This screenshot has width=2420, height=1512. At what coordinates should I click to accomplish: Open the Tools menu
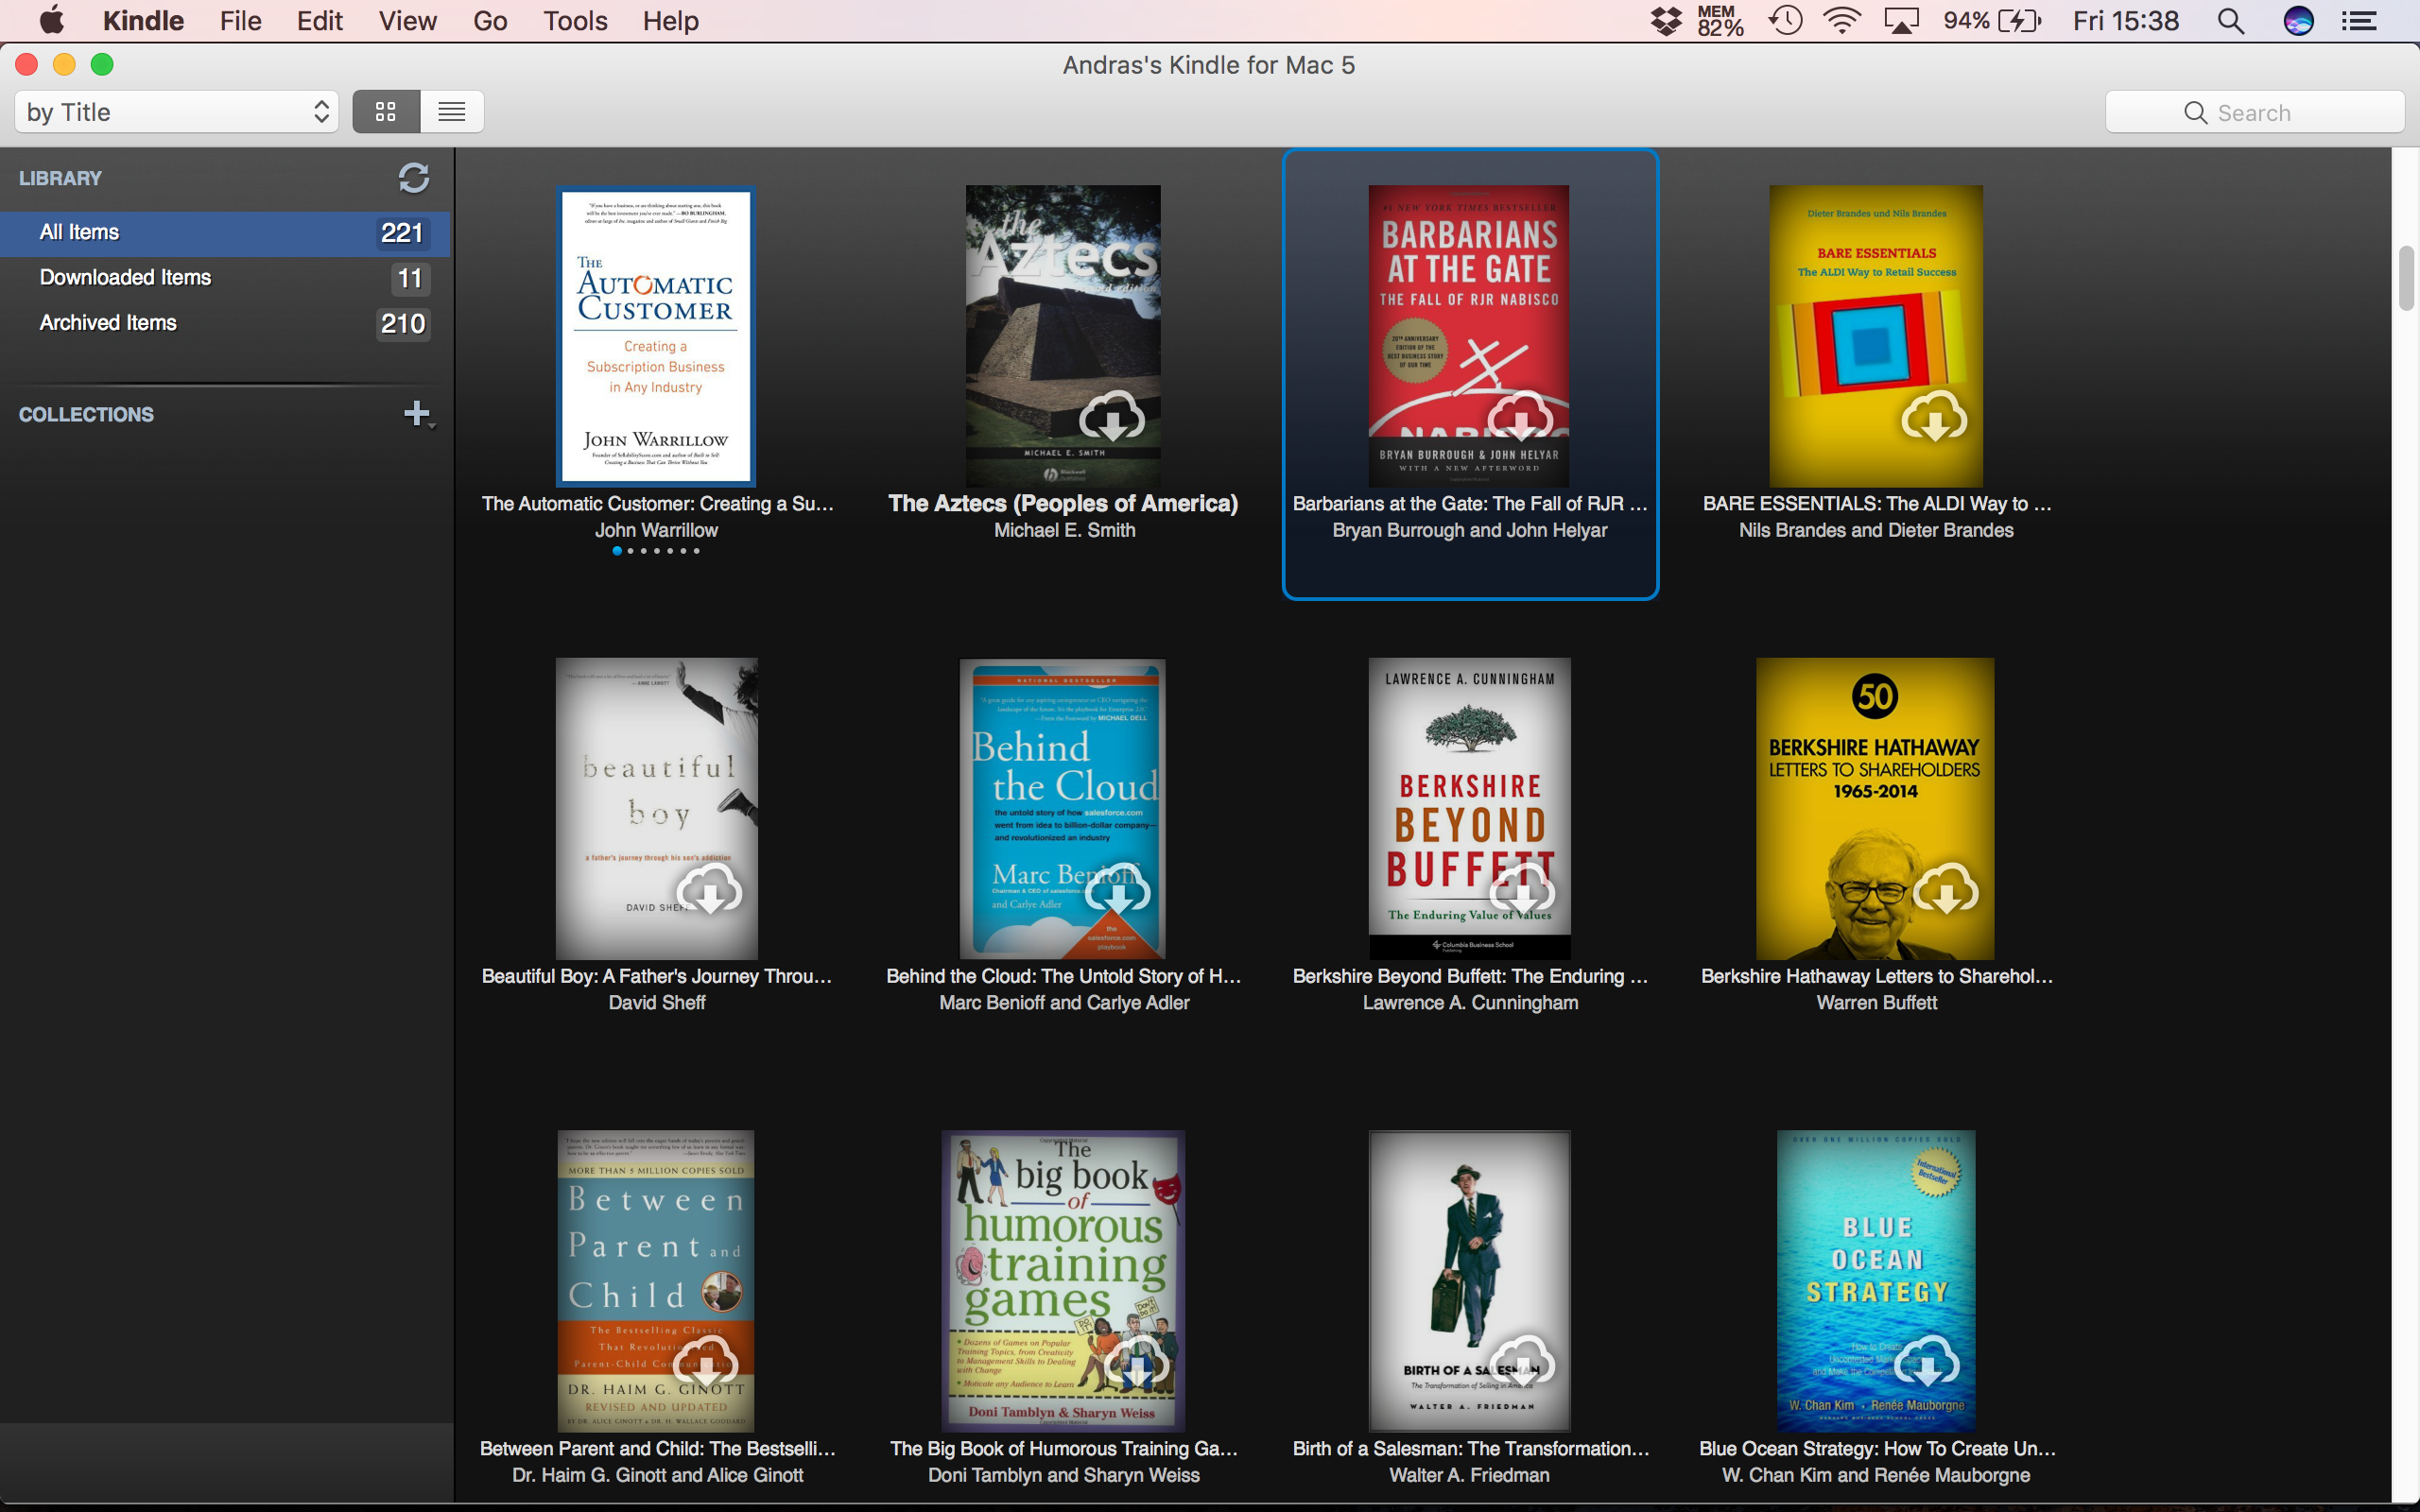[575, 21]
